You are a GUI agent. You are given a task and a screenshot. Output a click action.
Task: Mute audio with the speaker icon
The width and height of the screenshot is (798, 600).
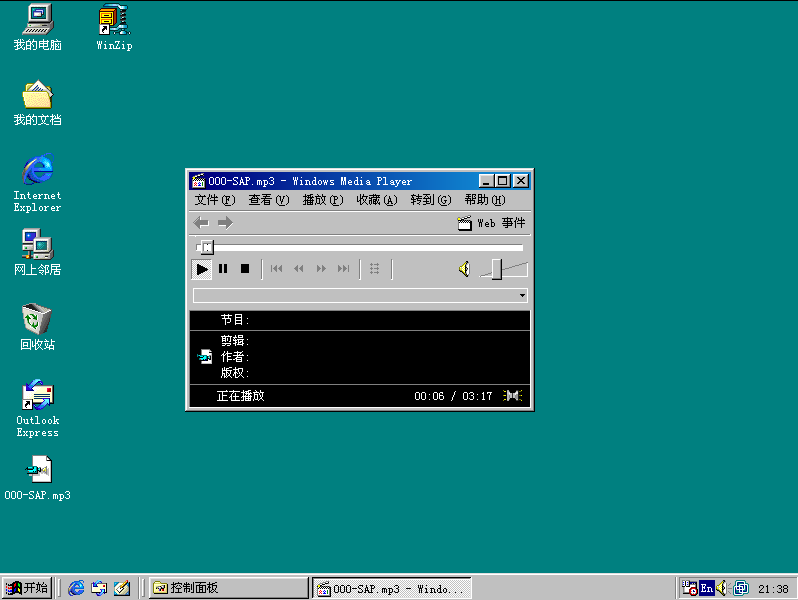464,269
